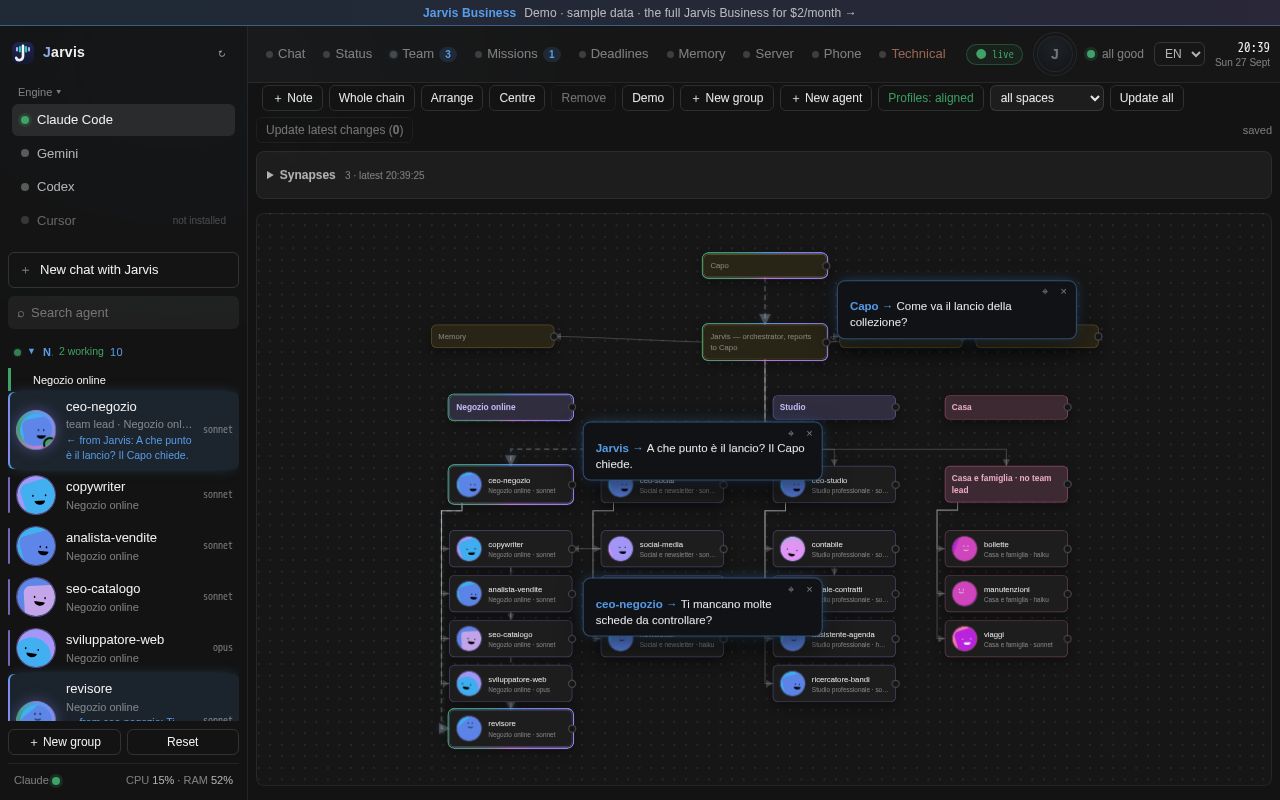Image resolution: width=1280 pixels, height=800 pixels.
Task: Select Claude Code engine
Action: point(123,120)
